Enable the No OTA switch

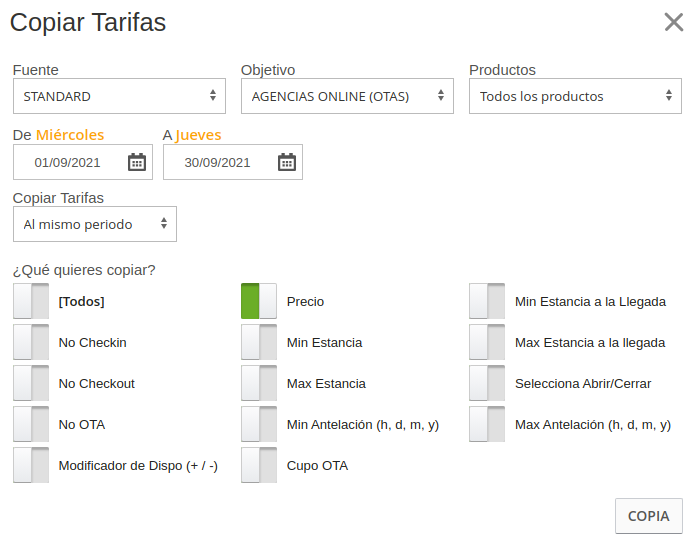tap(31, 424)
